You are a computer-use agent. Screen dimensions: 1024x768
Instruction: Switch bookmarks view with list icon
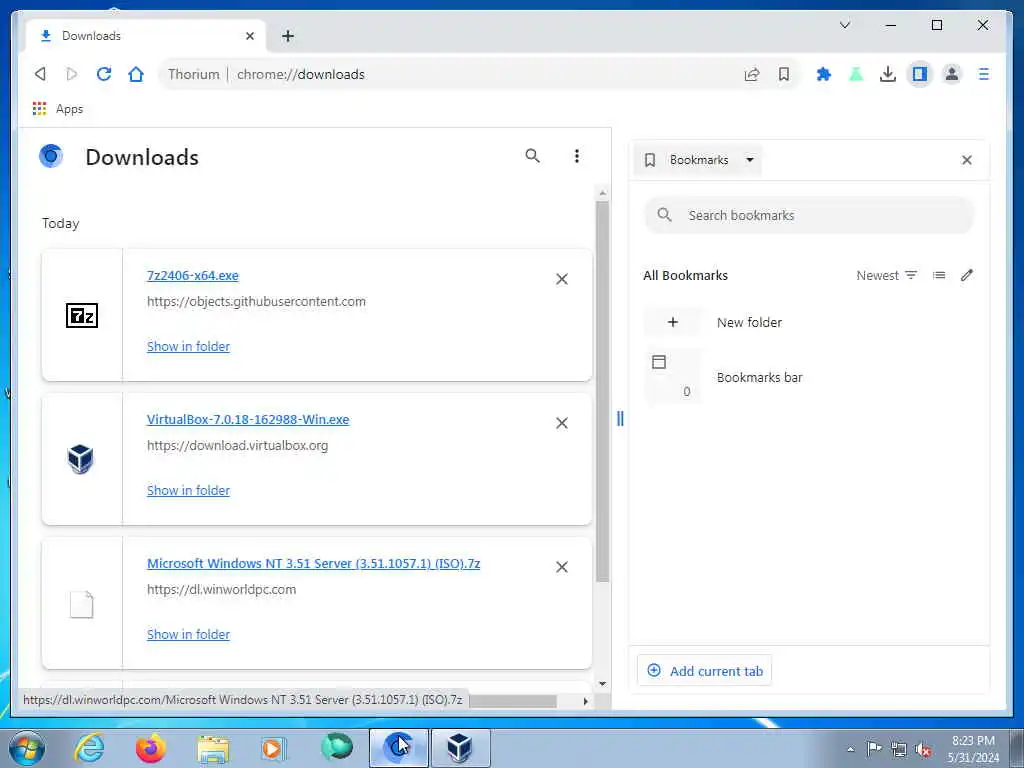click(939, 276)
